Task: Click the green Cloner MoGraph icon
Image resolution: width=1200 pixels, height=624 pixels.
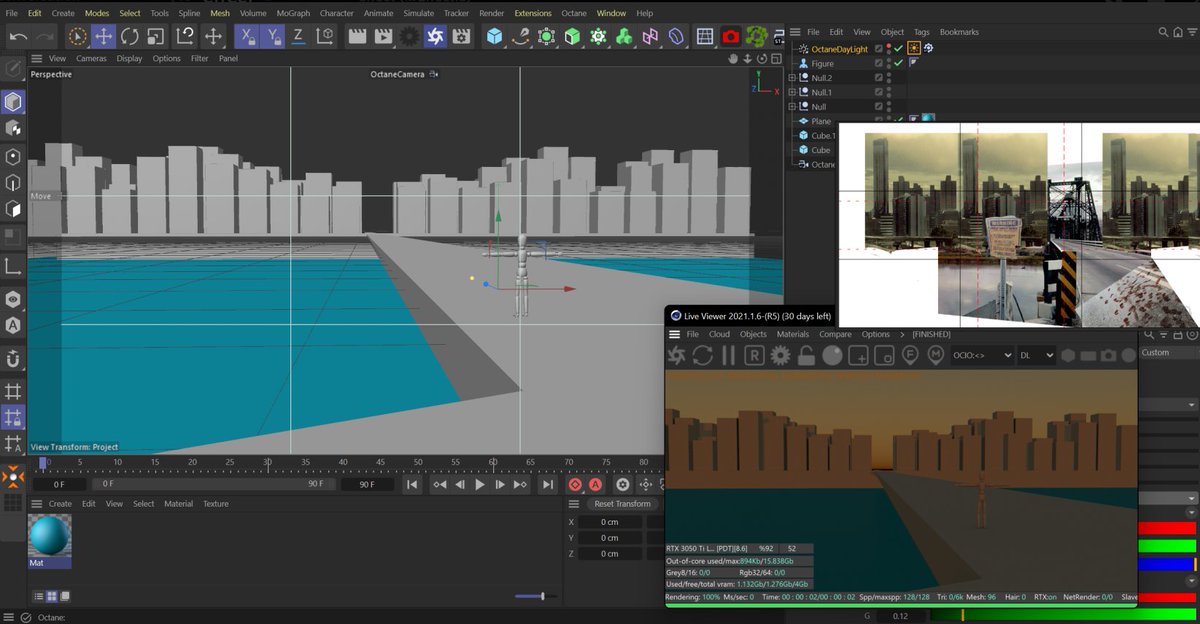Action: pyautogui.click(x=623, y=36)
